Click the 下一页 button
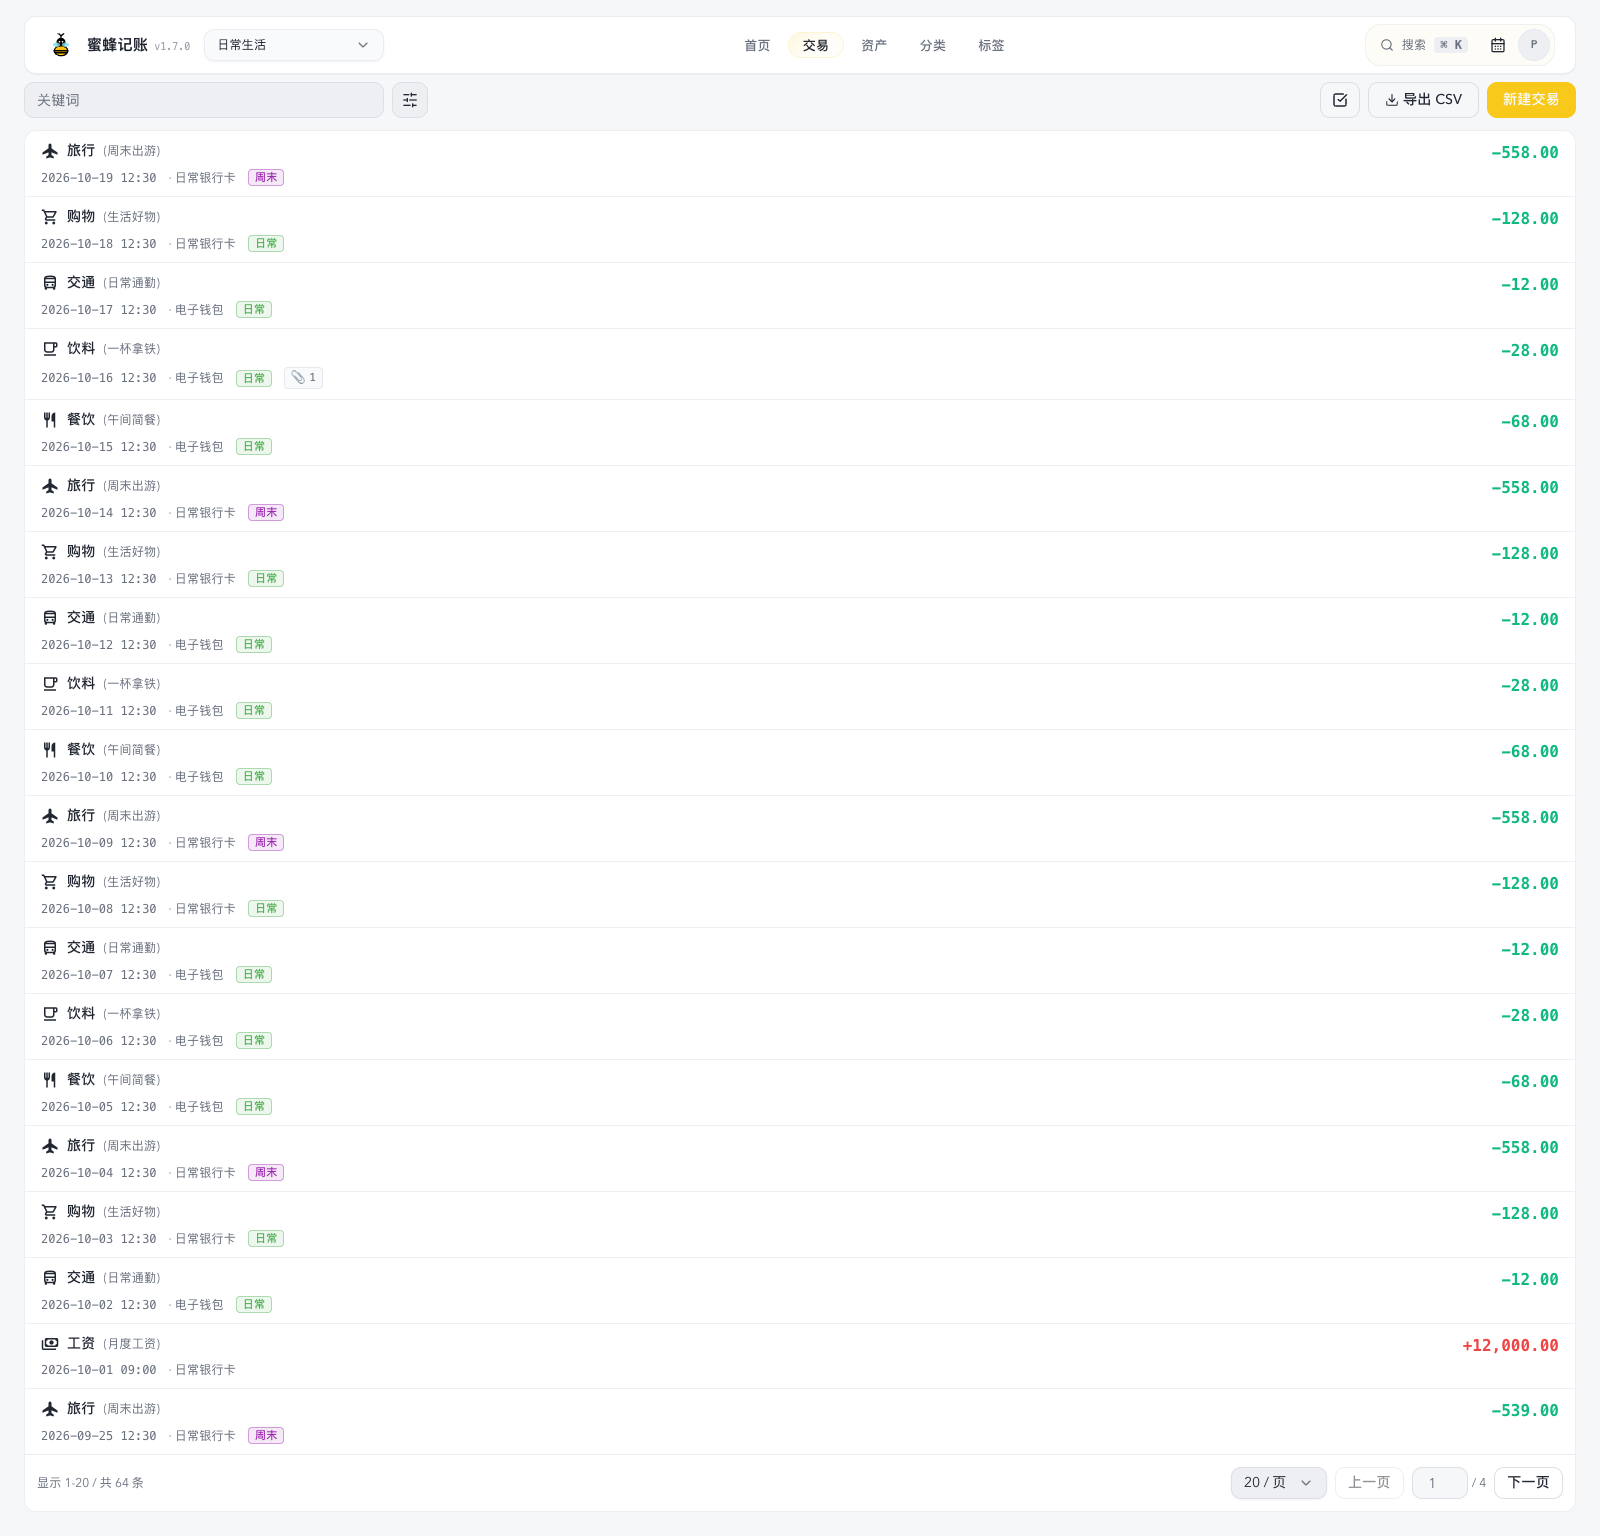Image resolution: width=1600 pixels, height=1536 pixels. coord(1528,1482)
